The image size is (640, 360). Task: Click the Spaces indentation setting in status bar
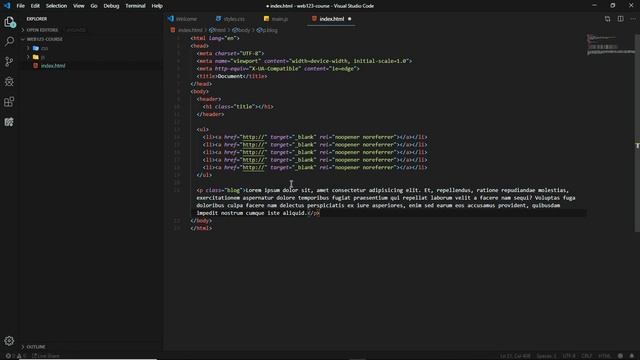(546, 356)
